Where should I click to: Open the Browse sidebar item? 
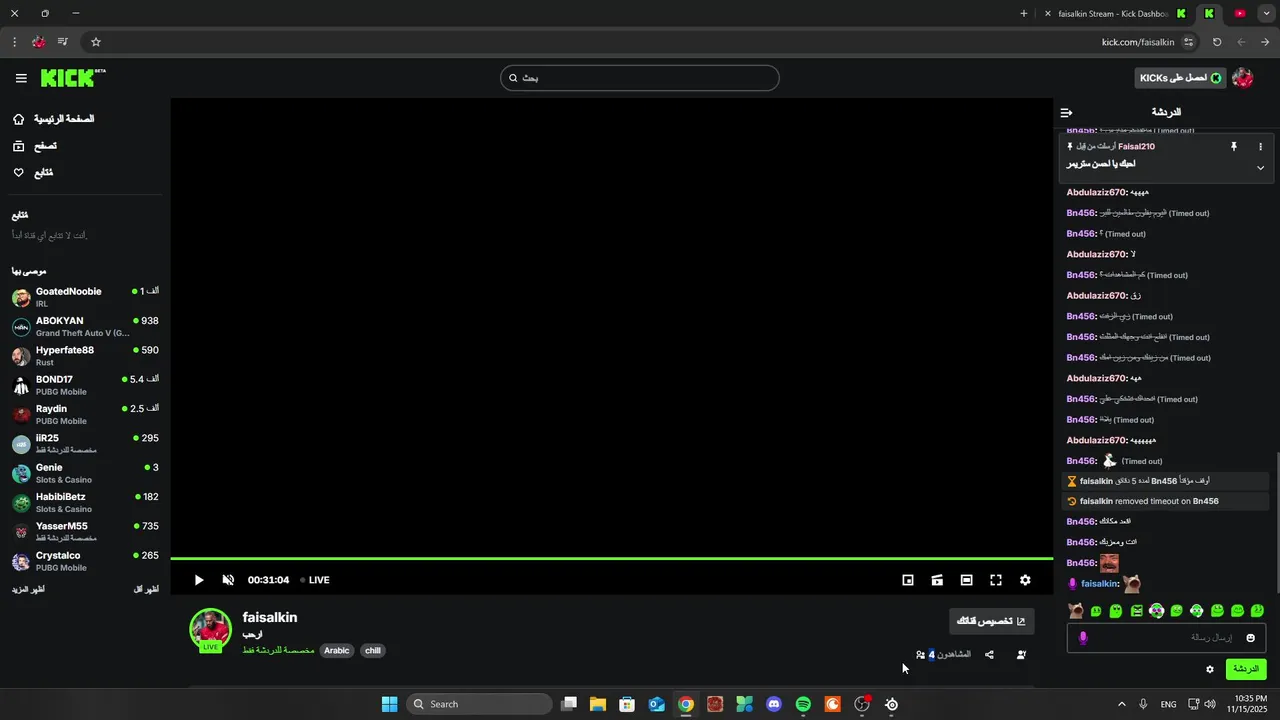tap(35, 146)
